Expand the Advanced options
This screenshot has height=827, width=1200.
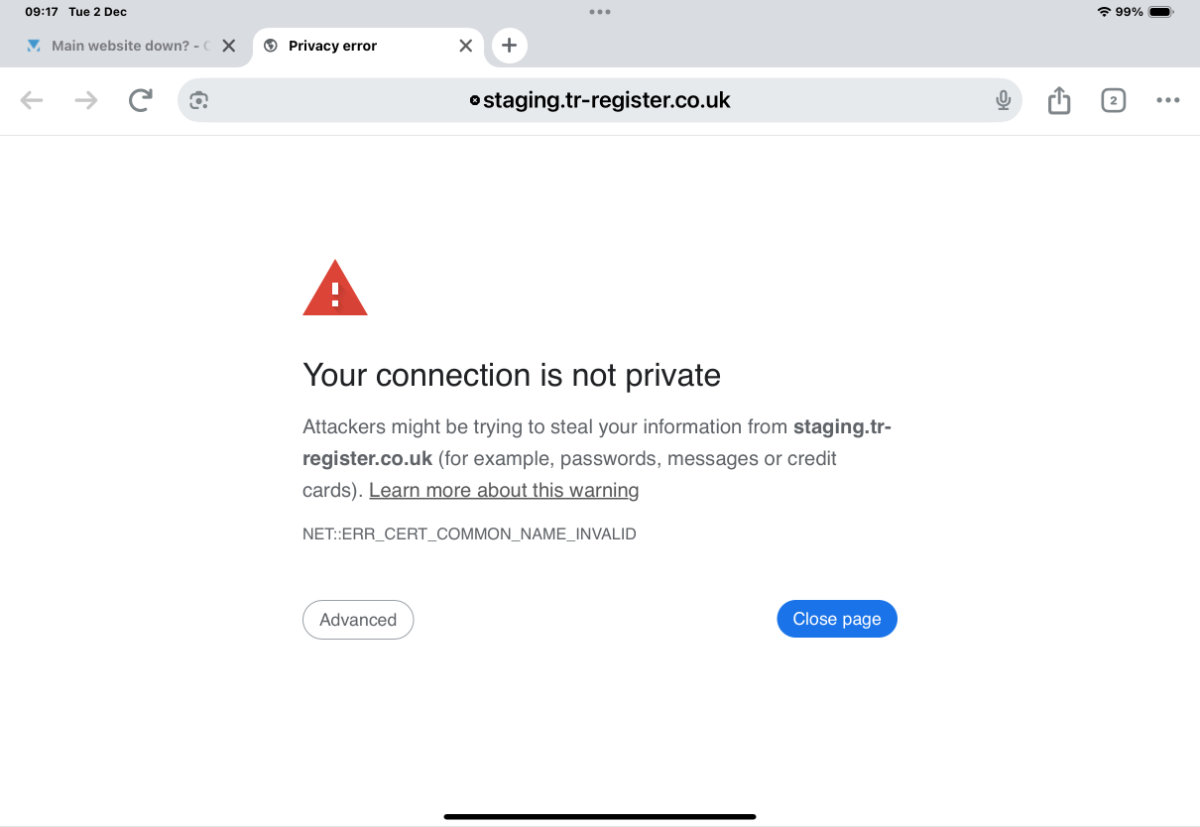tap(358, 620)
